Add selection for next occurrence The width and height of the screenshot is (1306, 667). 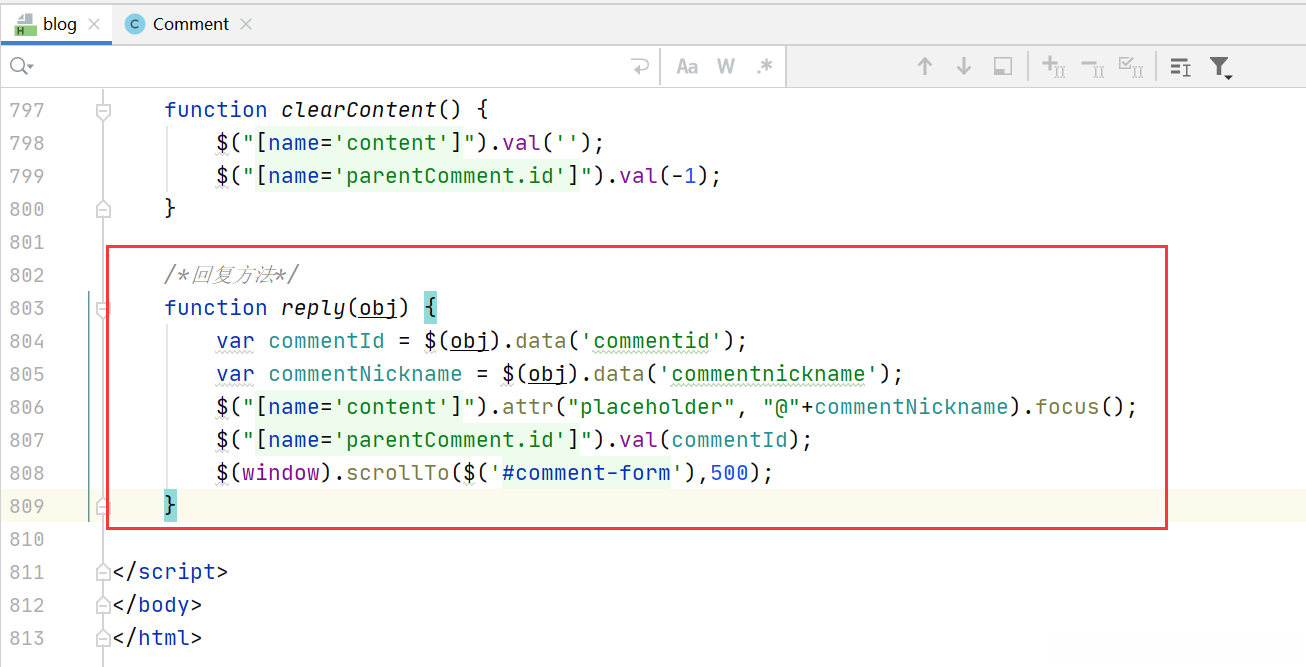coord(1054,66)
